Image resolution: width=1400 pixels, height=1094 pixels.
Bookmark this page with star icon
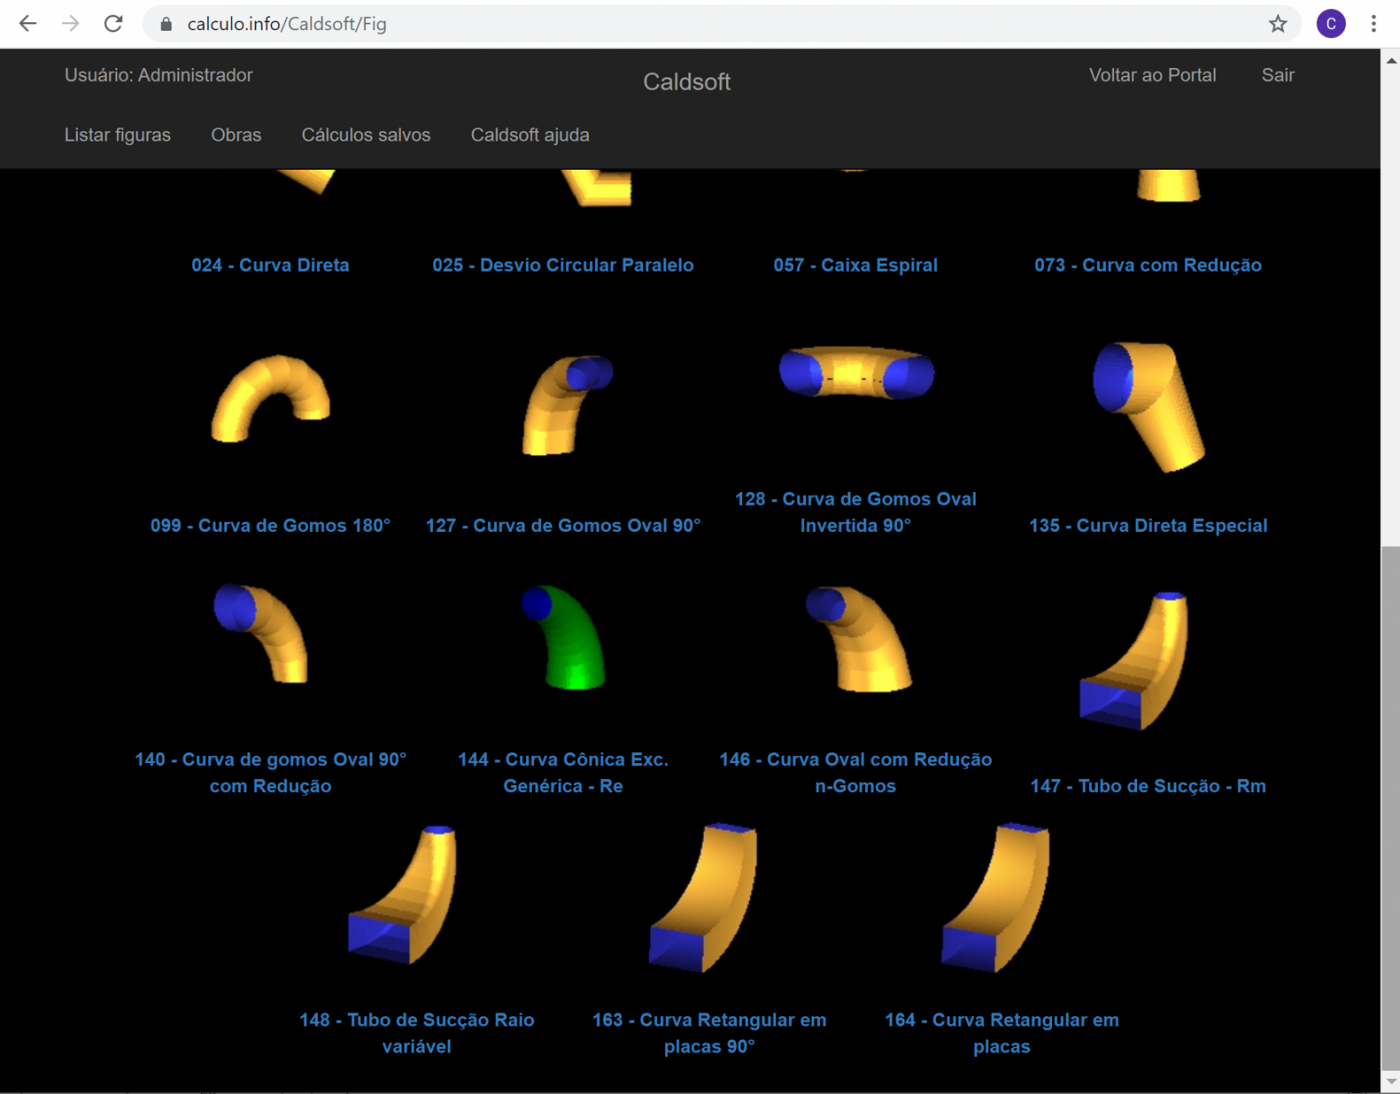point(1277,24)
